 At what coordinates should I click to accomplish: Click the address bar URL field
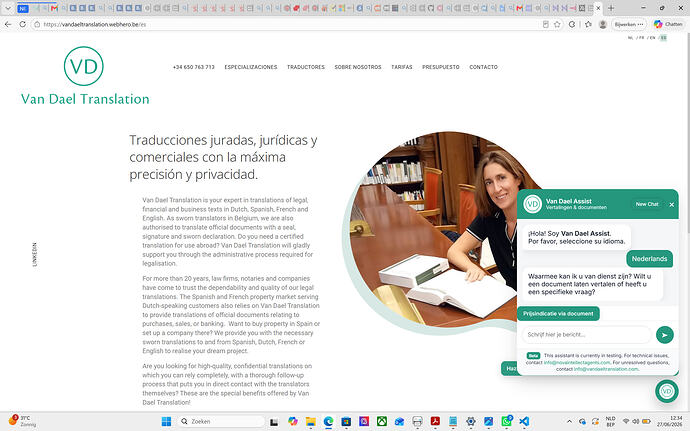pos(290,25)
